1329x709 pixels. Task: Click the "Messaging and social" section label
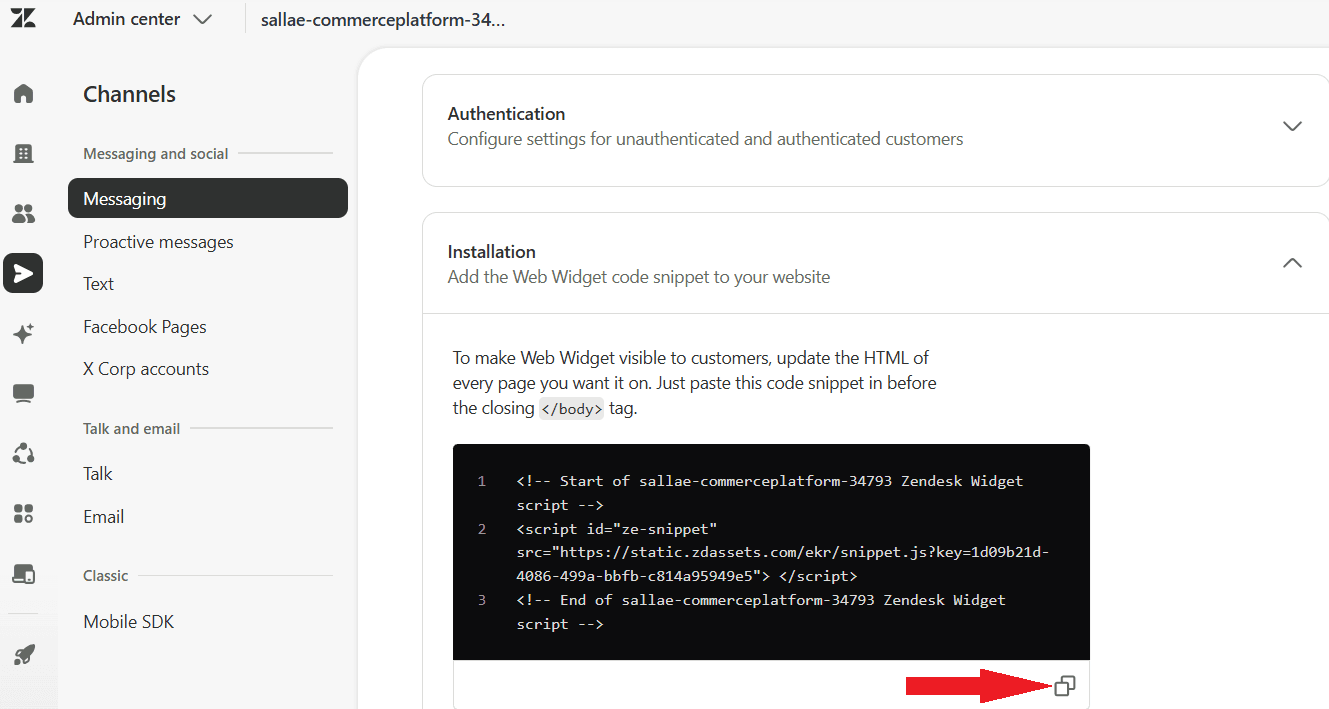point(156,154)
